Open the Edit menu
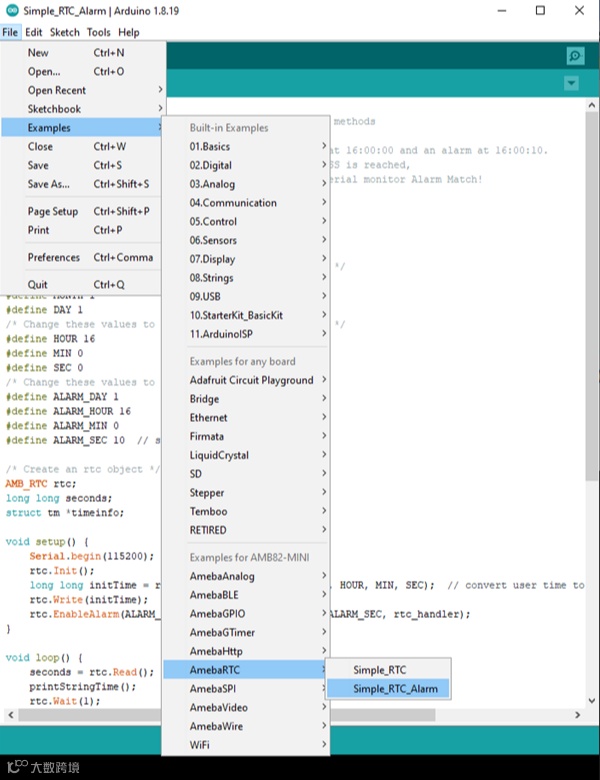The height and width of the screenshot is (780, 600). click(33, 32)
